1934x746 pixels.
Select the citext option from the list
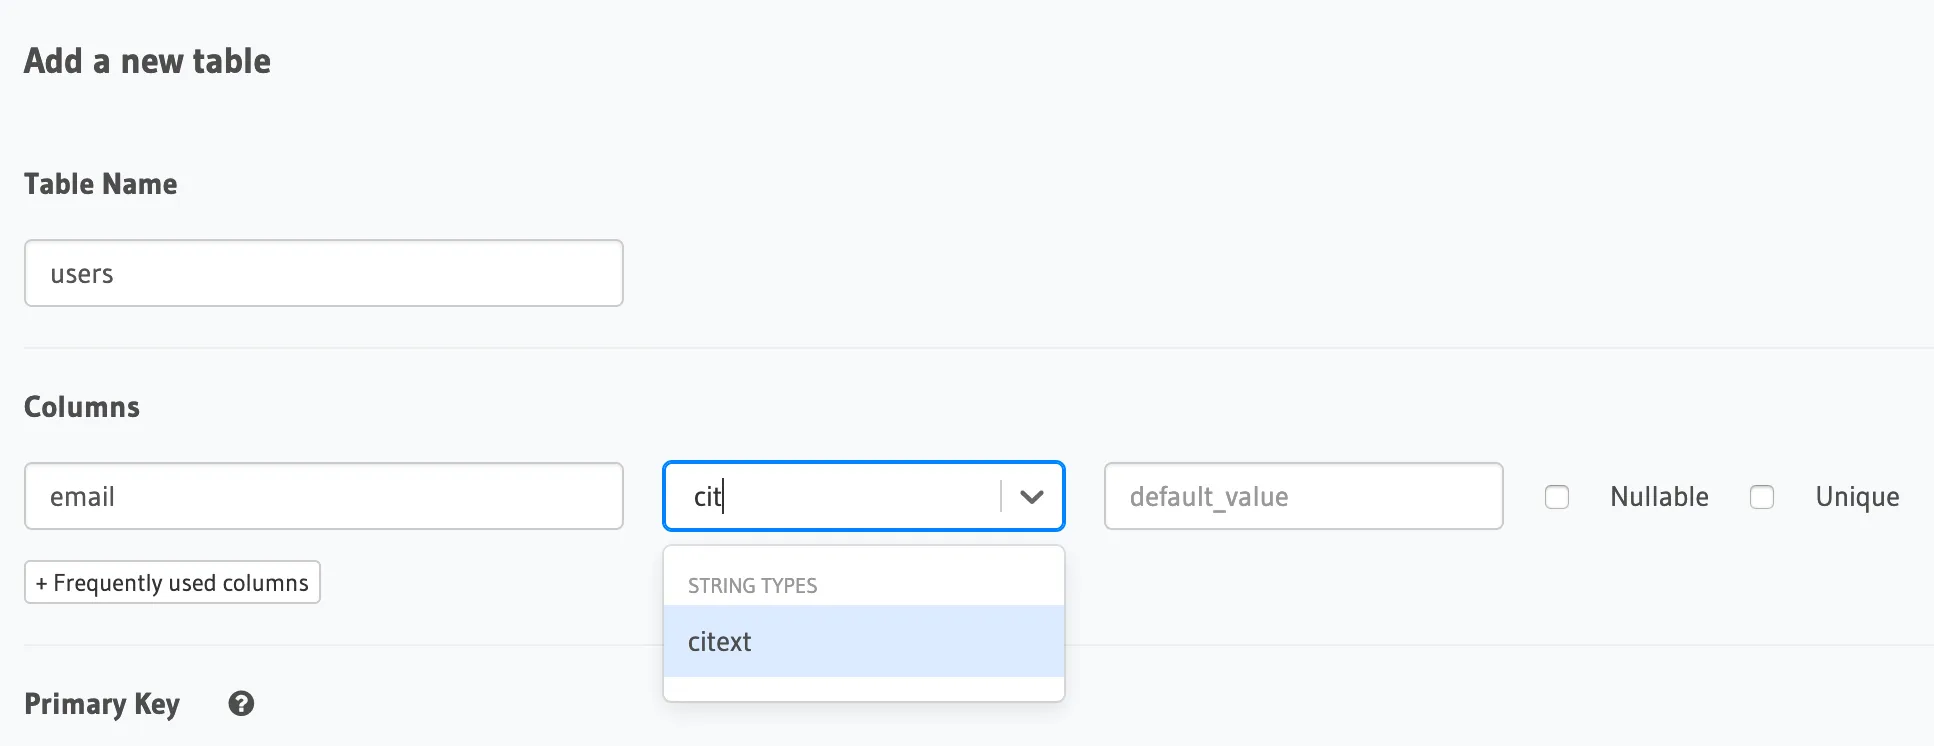click(720, 642)
